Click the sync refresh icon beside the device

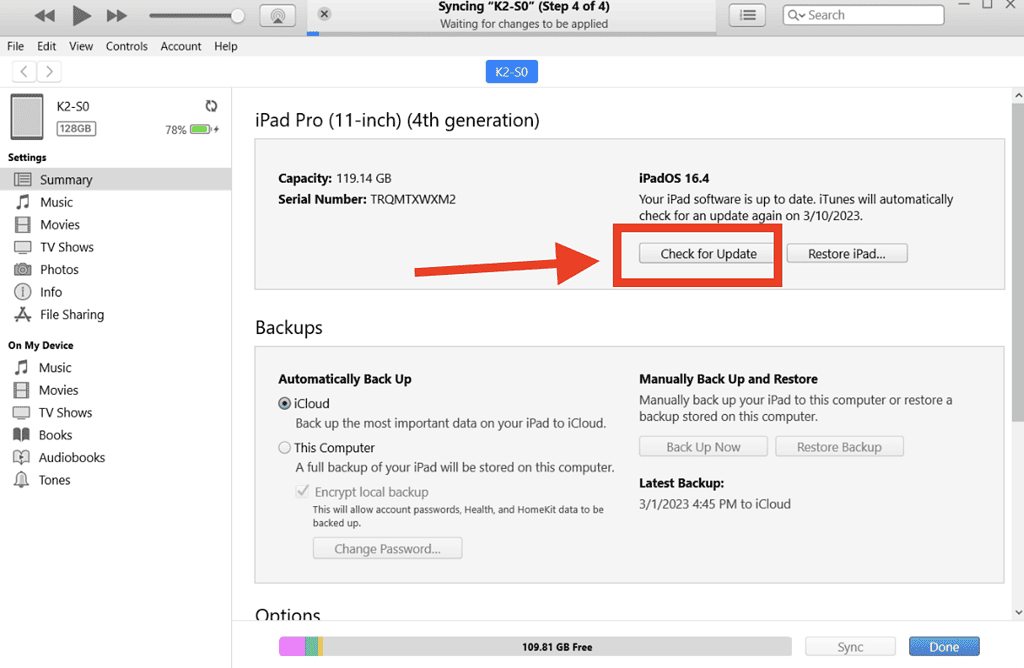211,105
